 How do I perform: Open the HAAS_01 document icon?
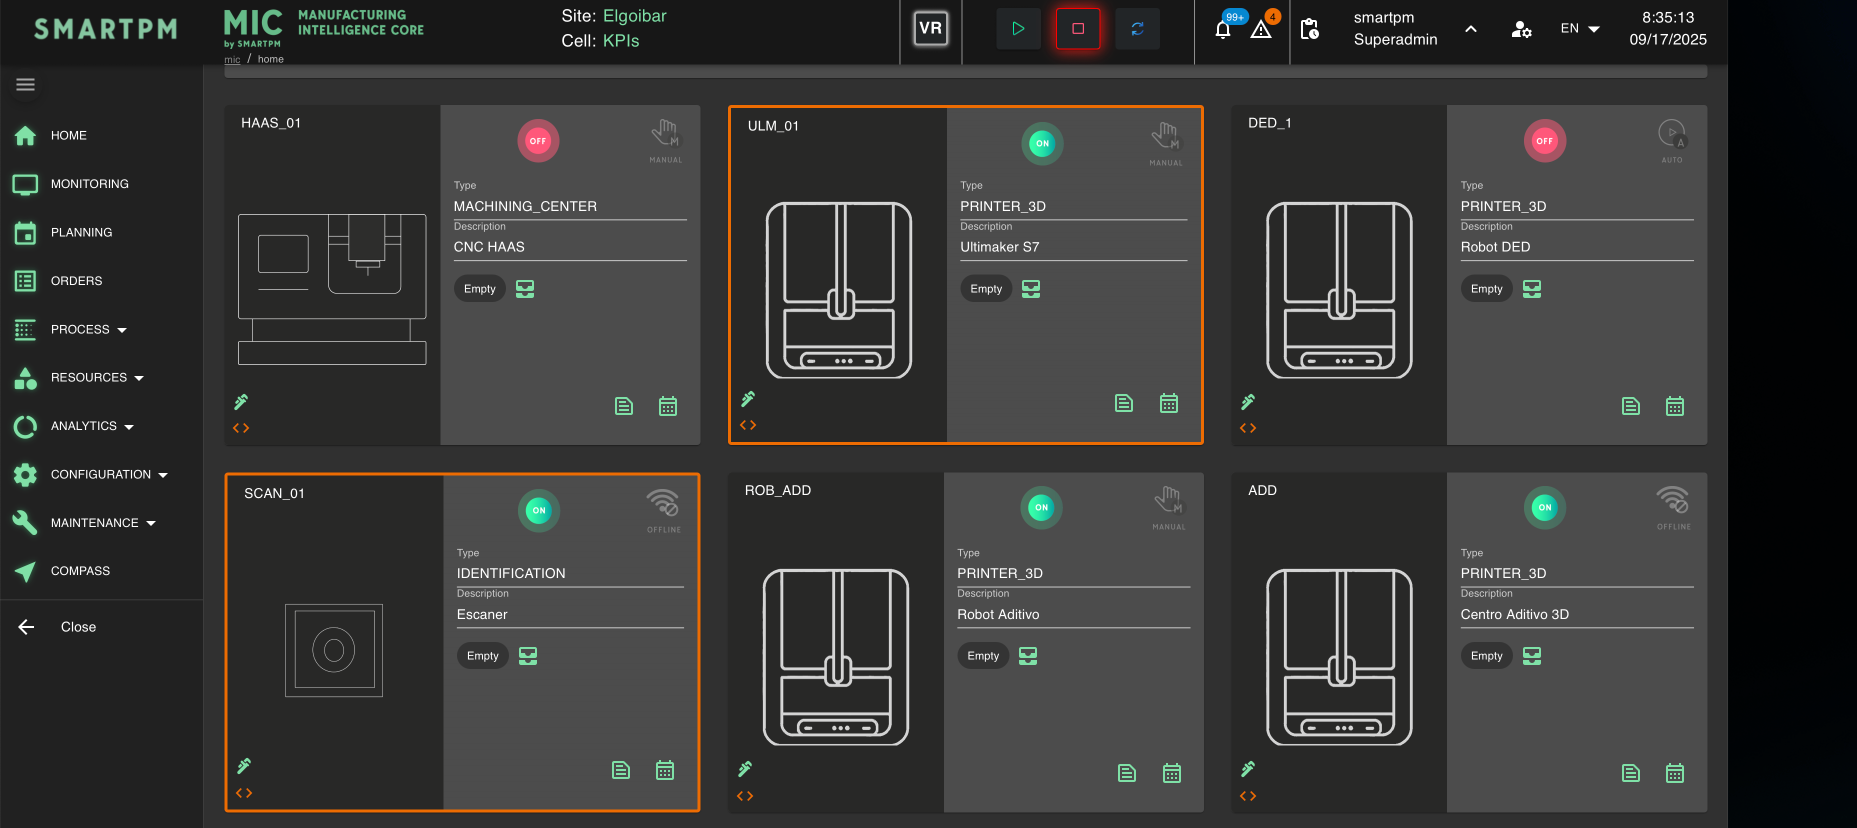(x=624, y=406)
